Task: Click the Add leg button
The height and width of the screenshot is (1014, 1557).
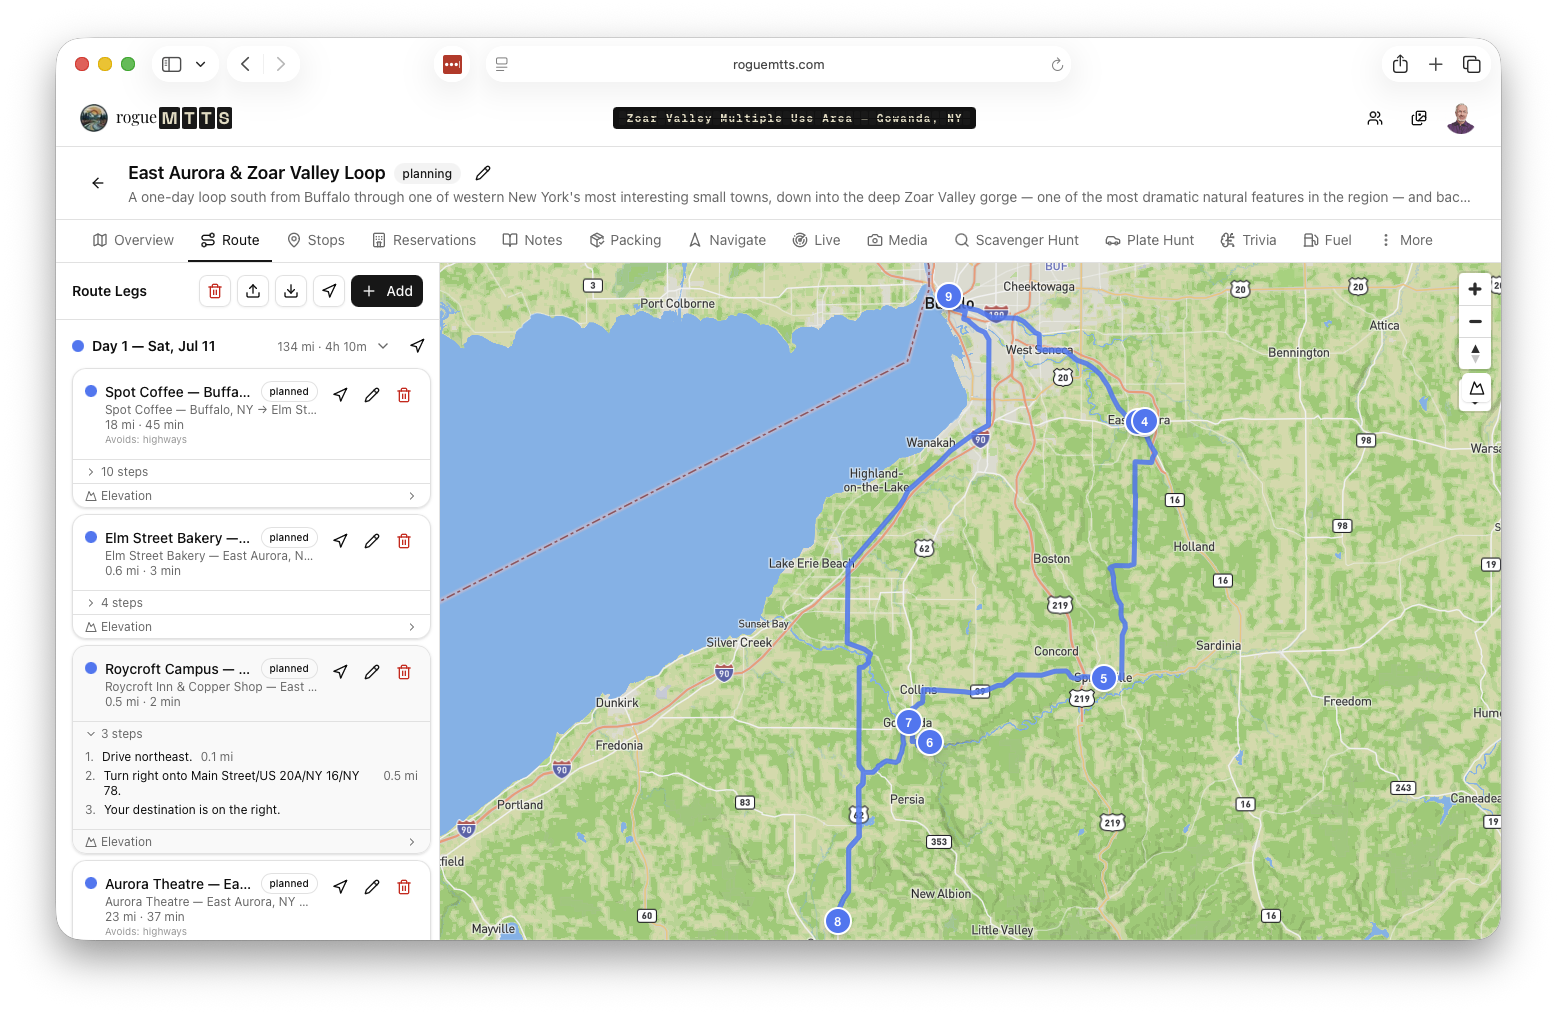Action: click(x=387, y=291)
